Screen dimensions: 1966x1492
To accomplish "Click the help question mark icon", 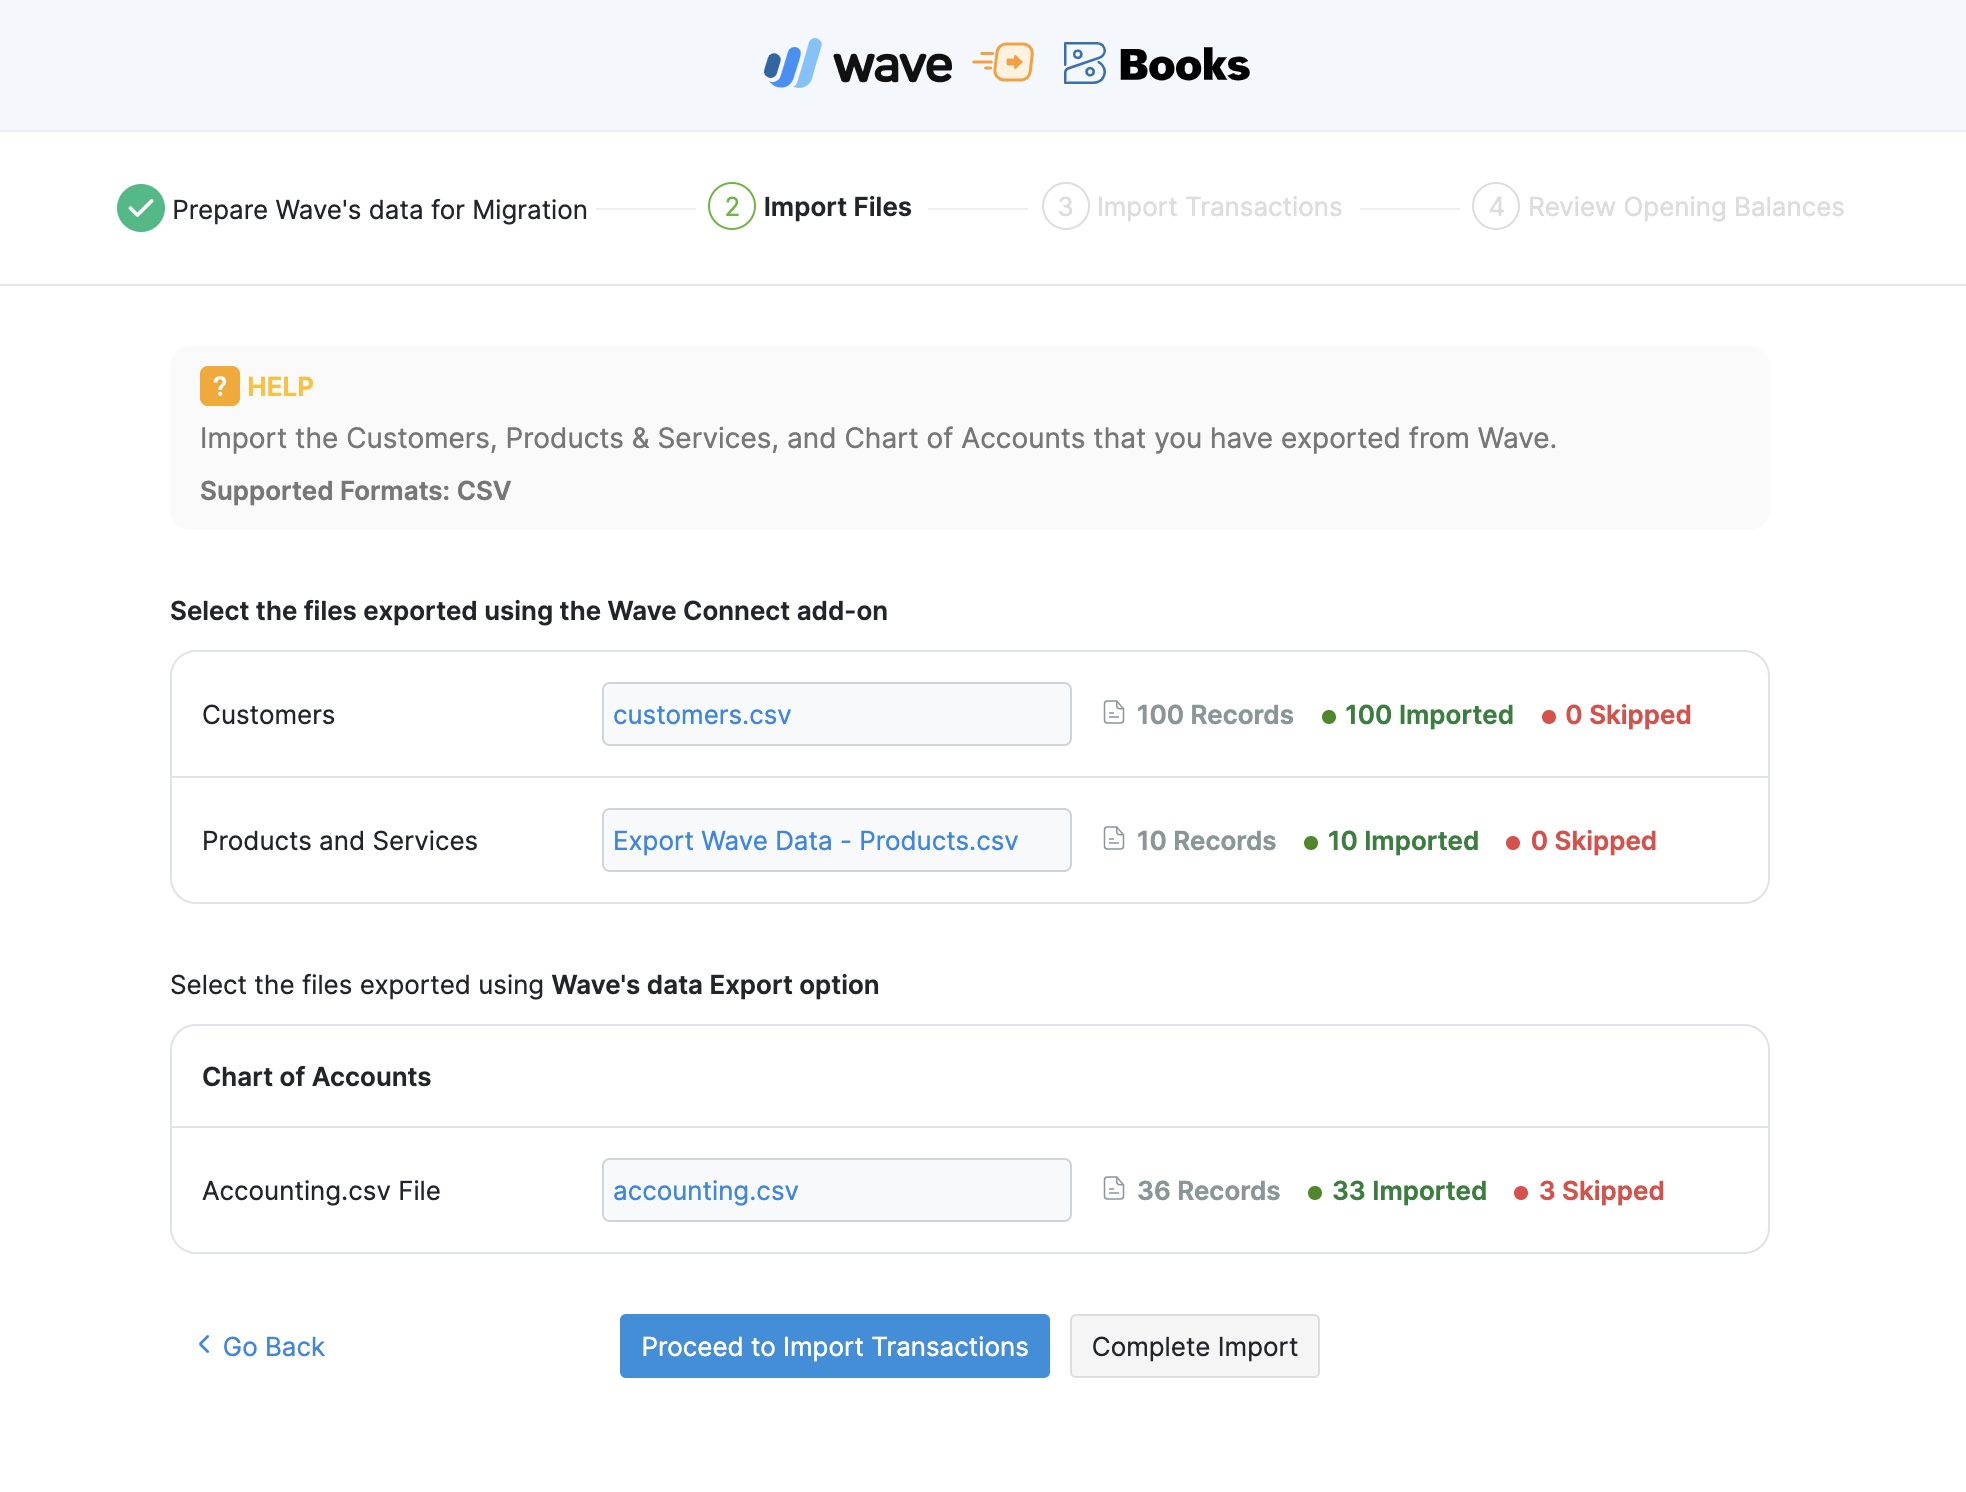I will pyautogui.click(x=219, y=384).
